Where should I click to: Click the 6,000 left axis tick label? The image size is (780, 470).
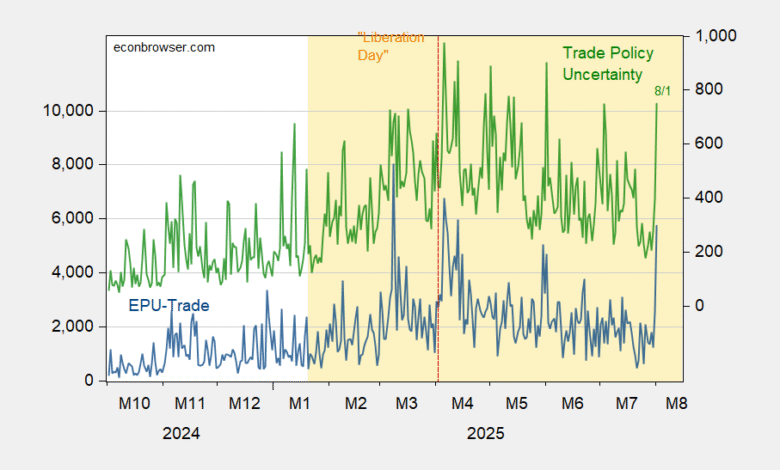point(73,218)
